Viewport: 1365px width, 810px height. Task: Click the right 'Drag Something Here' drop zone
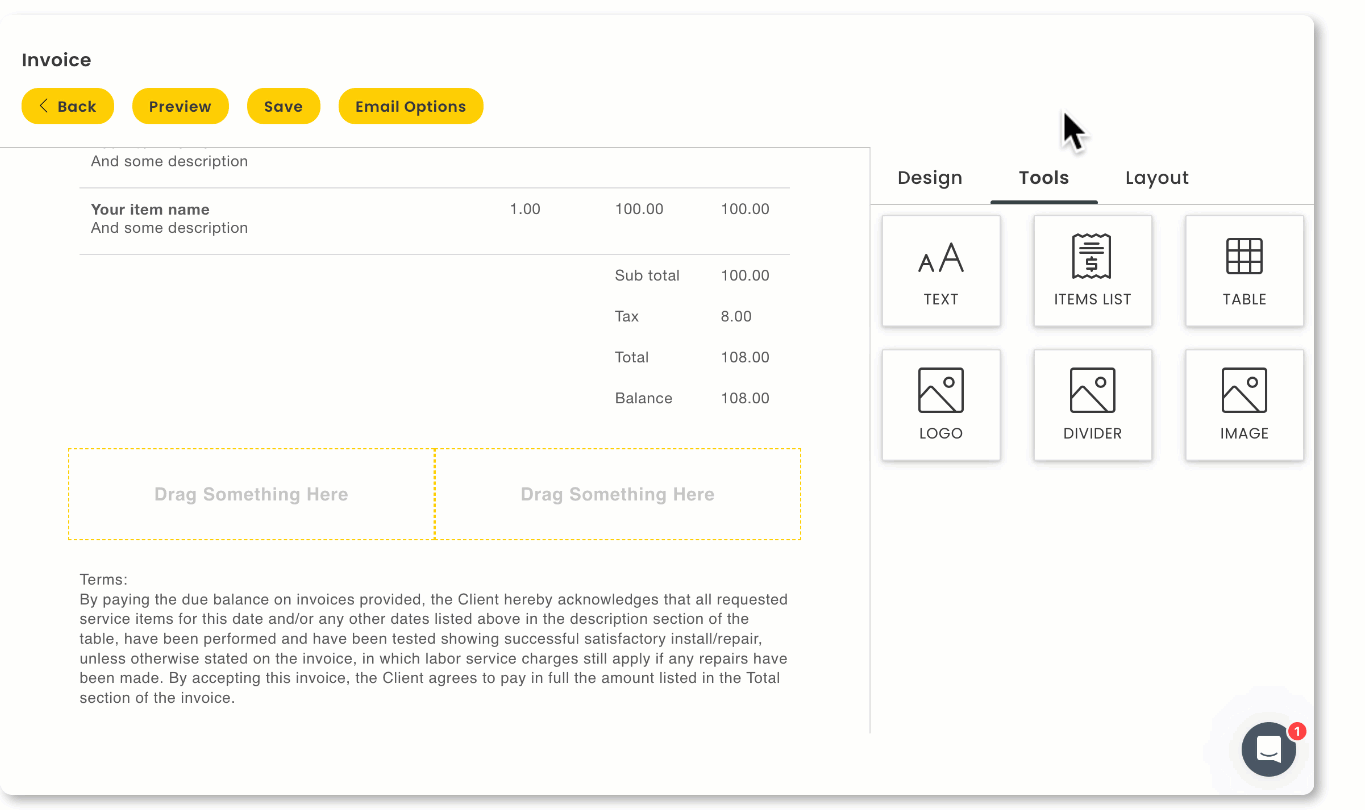tap(617, 494)
